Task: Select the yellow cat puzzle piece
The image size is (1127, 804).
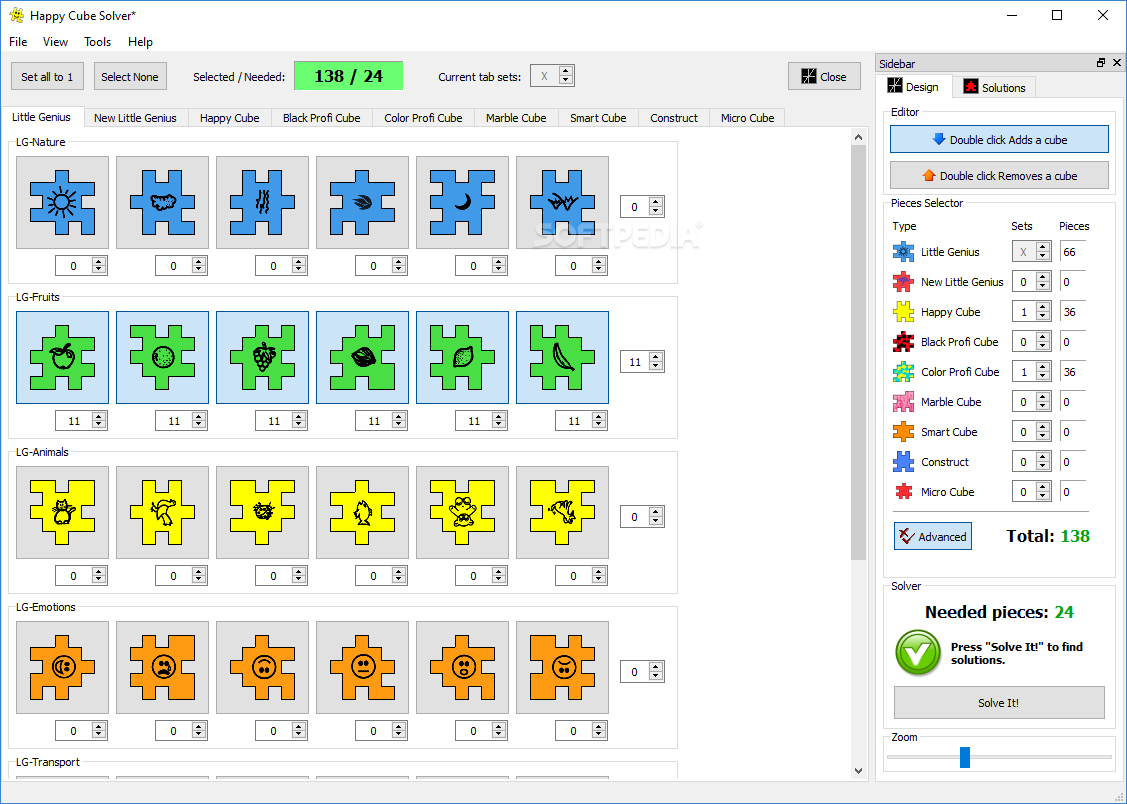Action: 63,512
